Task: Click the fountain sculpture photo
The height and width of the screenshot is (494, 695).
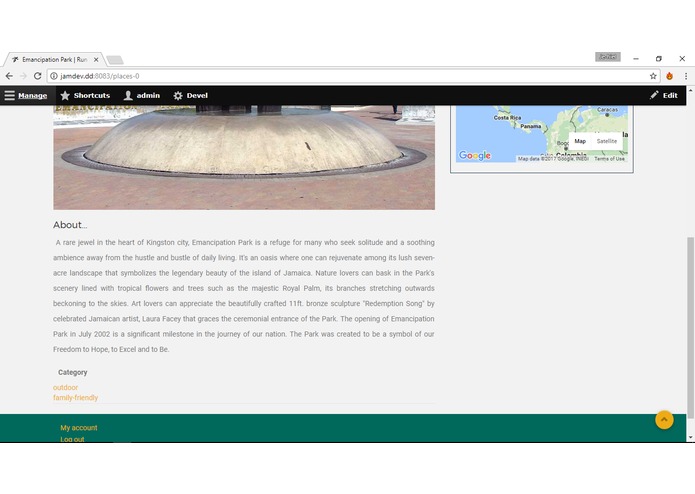Action: (x=244, y=157)
